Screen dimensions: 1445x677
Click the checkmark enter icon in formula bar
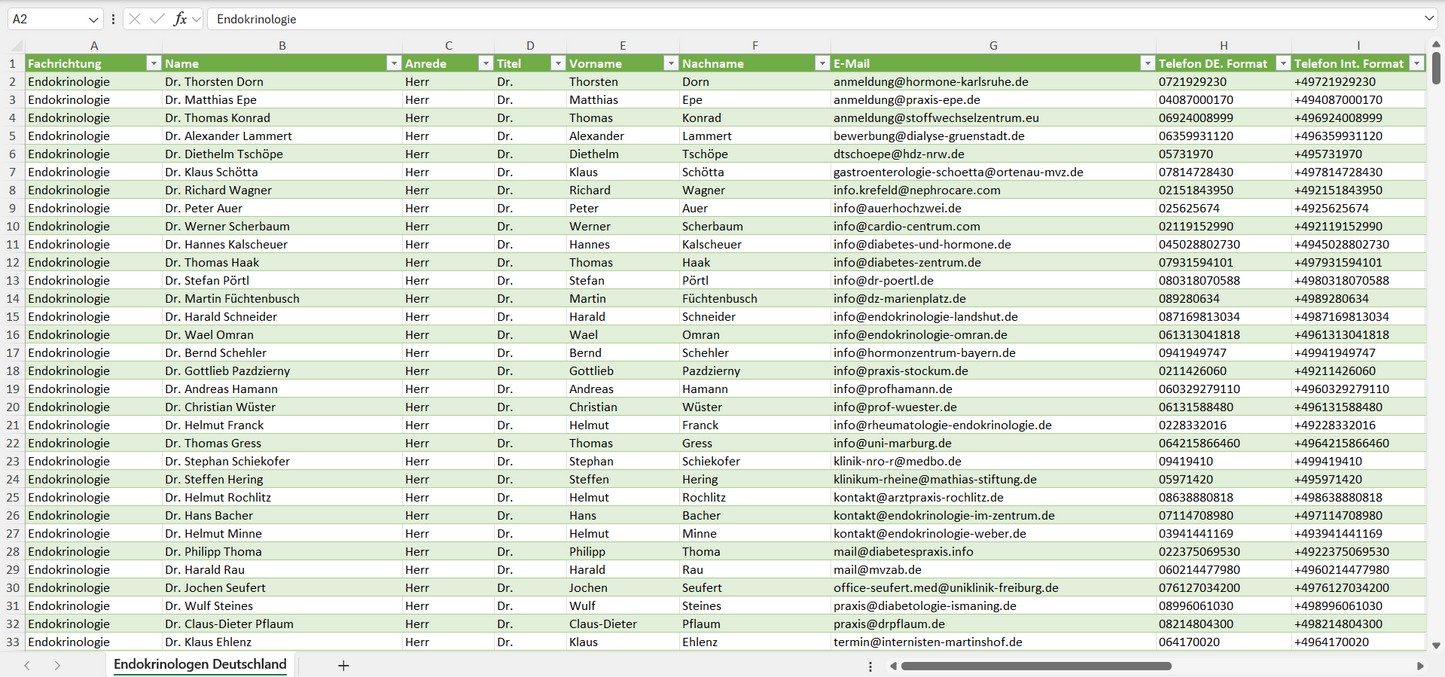coord(157,19)
